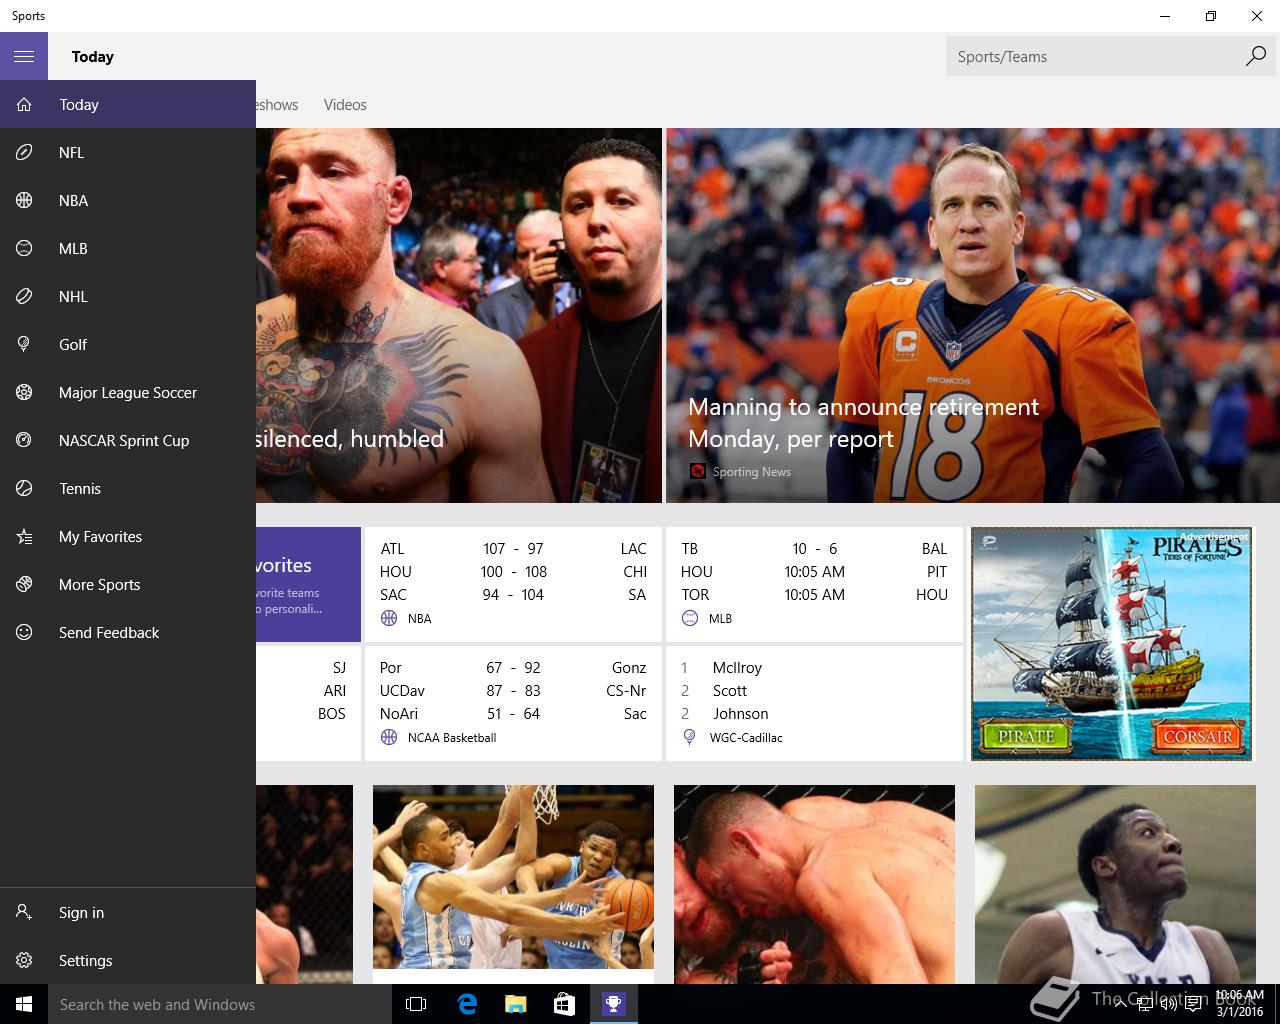Open My Favorites

(x=128, y=536)
